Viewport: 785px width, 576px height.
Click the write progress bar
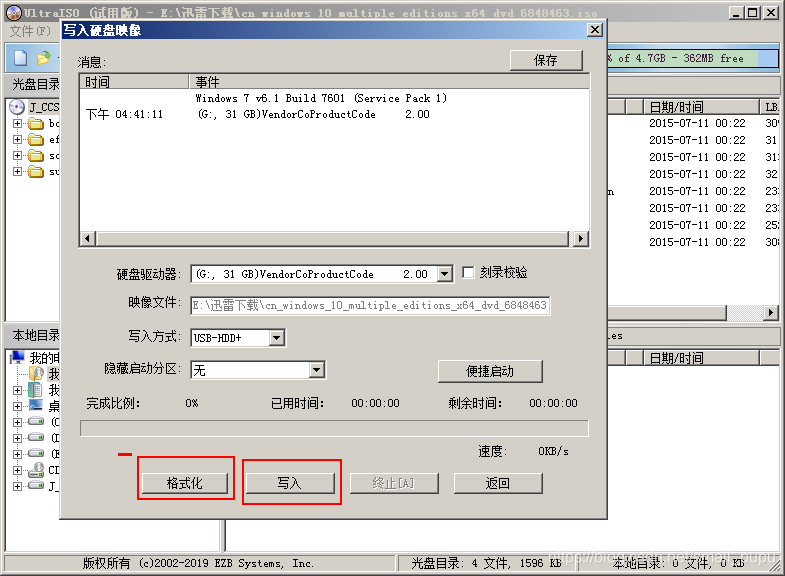(334, 428)
